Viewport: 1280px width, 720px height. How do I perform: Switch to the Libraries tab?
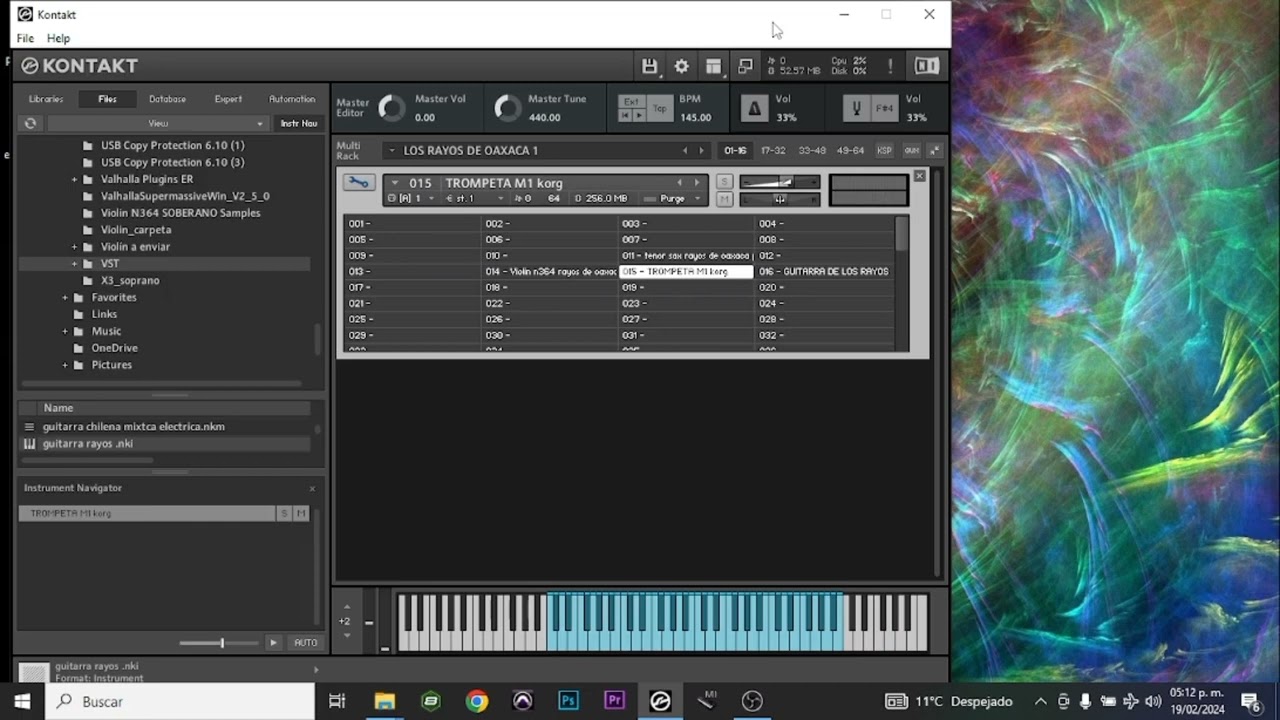click(x=46, y=99)
